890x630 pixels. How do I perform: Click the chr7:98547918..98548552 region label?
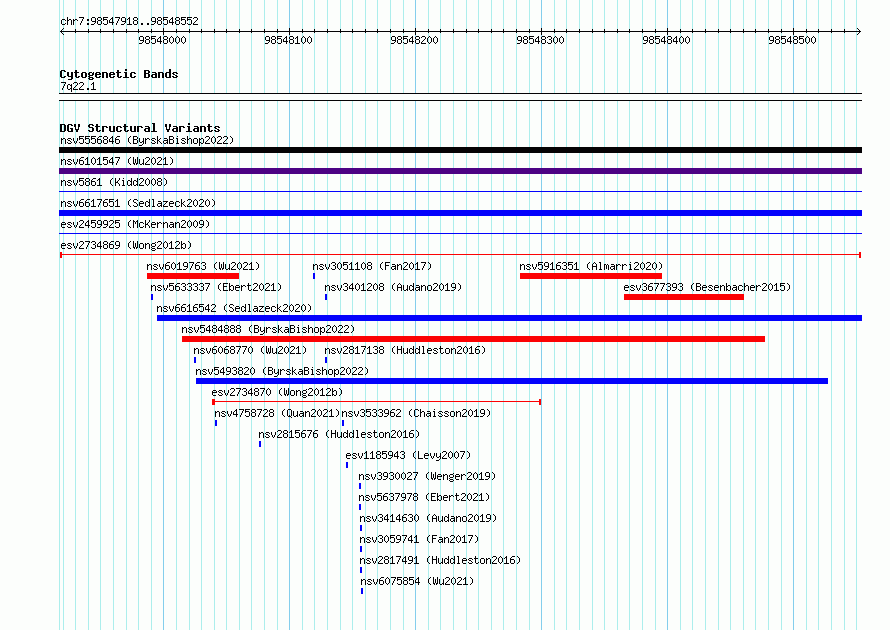tap(129, 22)
